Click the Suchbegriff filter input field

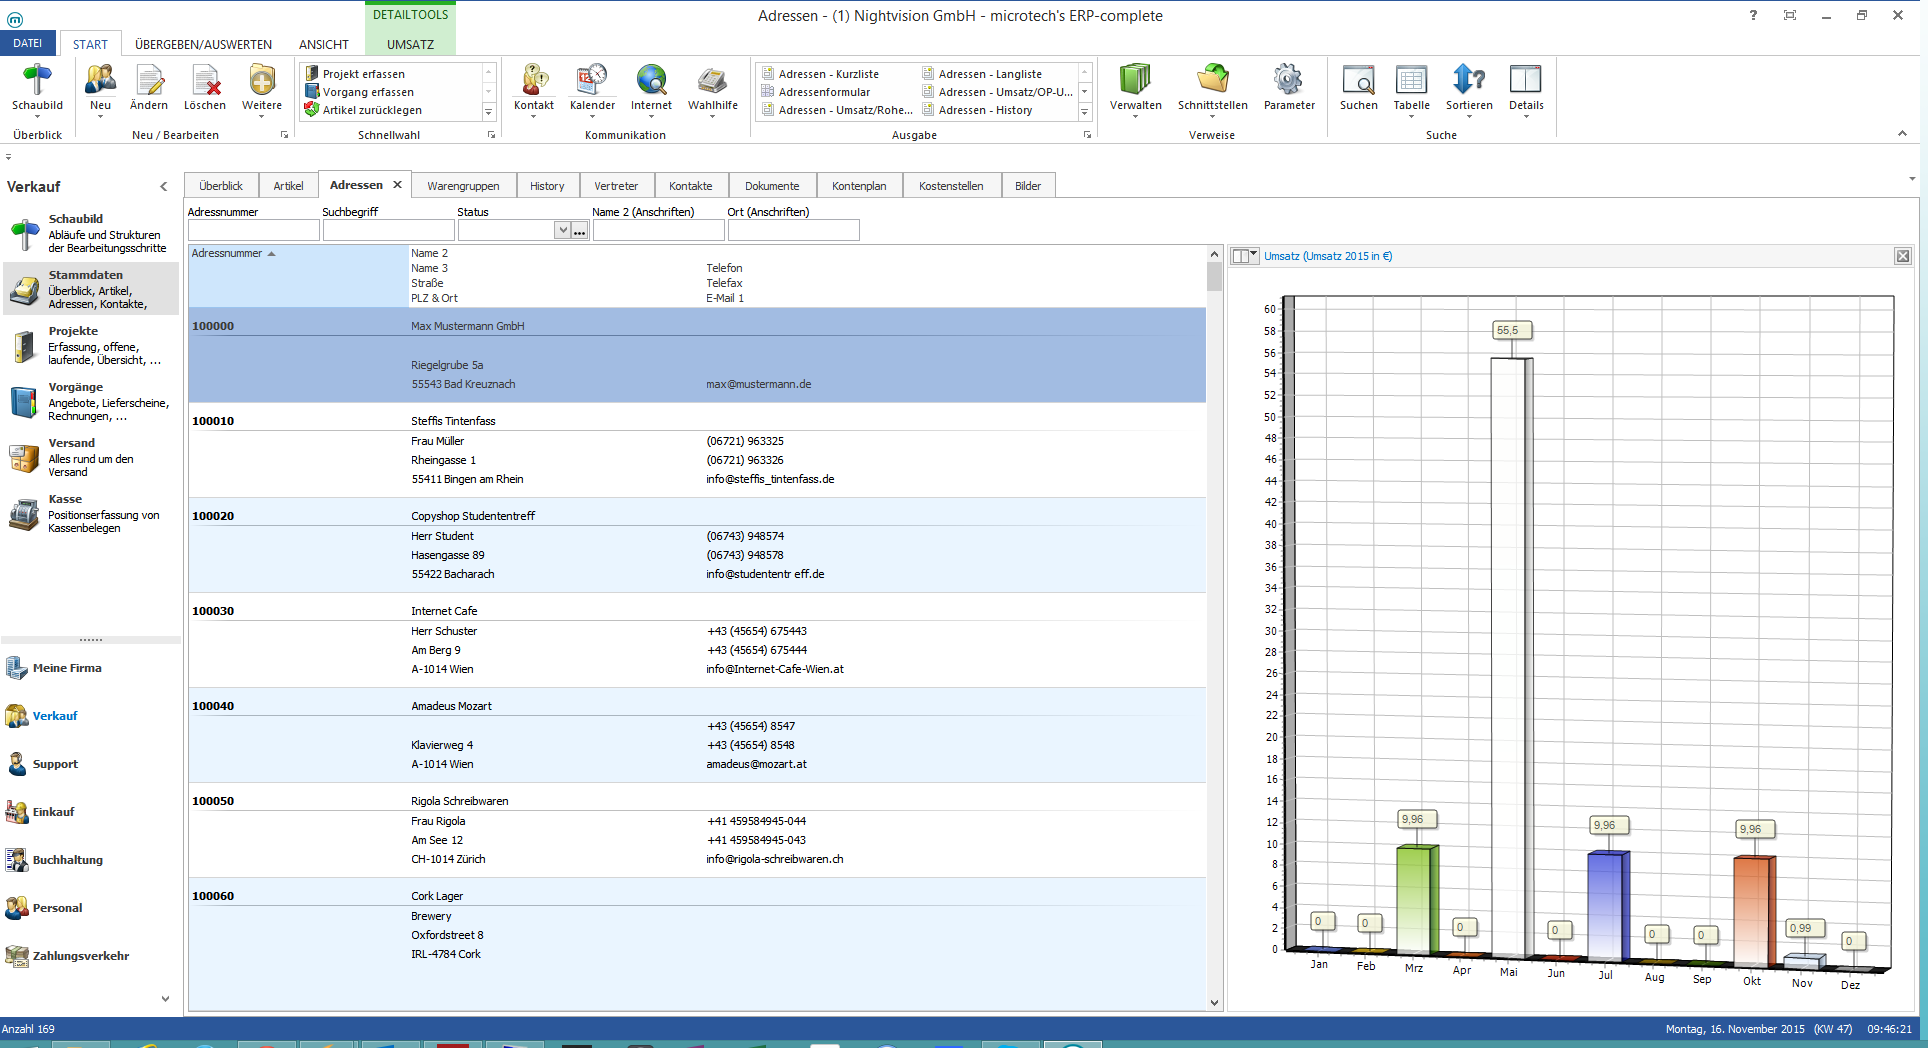click(x=388, y=231)
